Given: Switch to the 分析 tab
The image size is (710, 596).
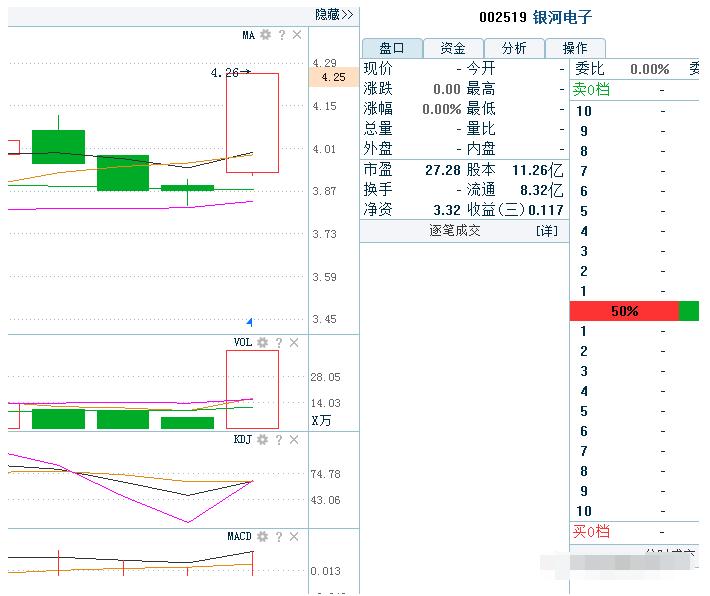Looking at the screenshot, I should tap(514, 48).
